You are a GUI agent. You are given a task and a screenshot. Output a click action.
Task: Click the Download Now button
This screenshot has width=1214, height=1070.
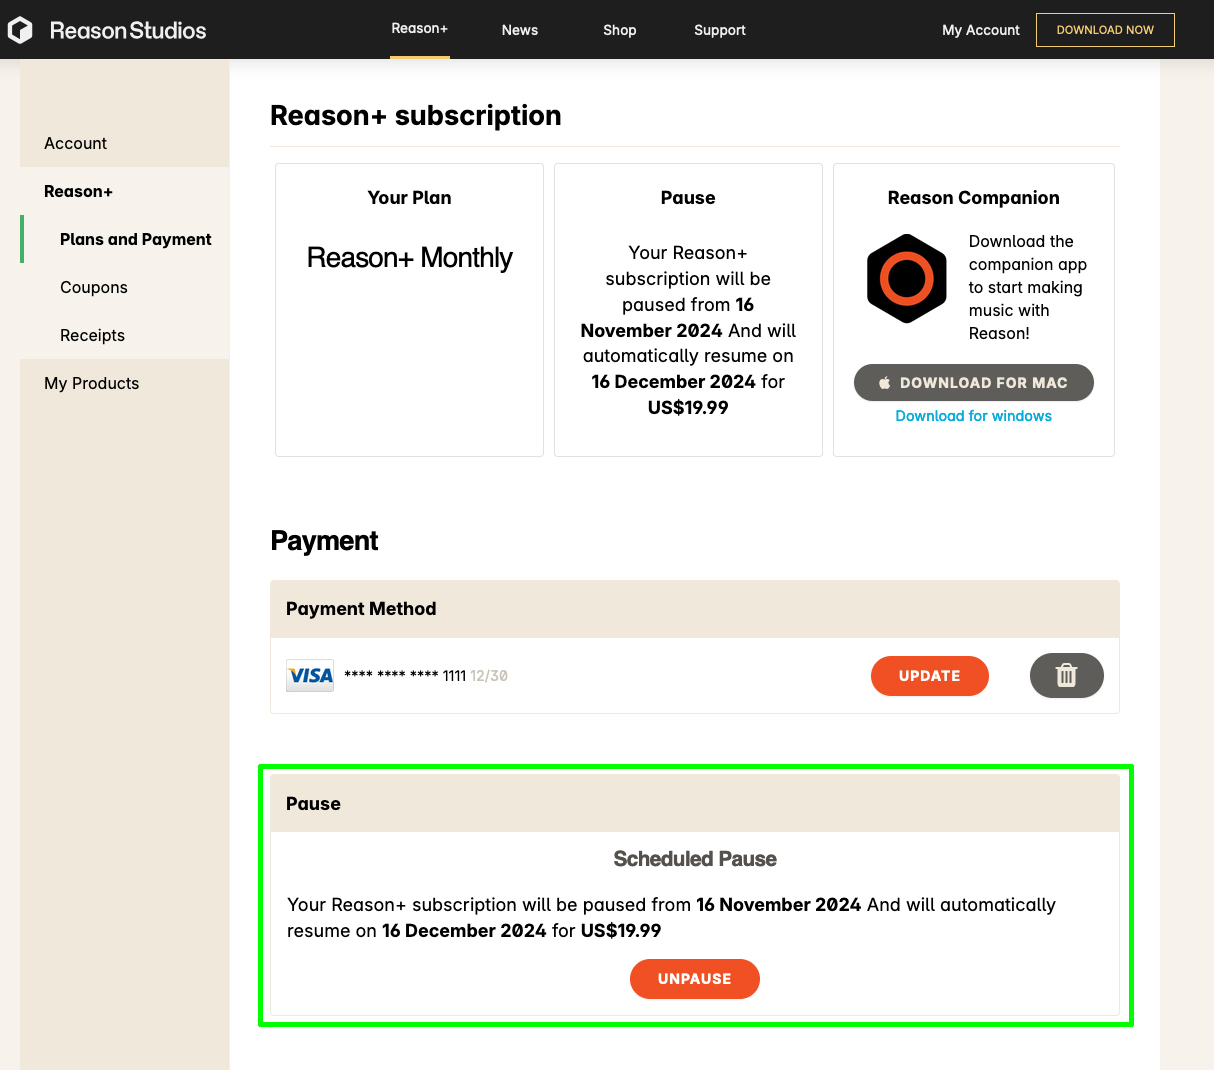tap(1105, 30)
